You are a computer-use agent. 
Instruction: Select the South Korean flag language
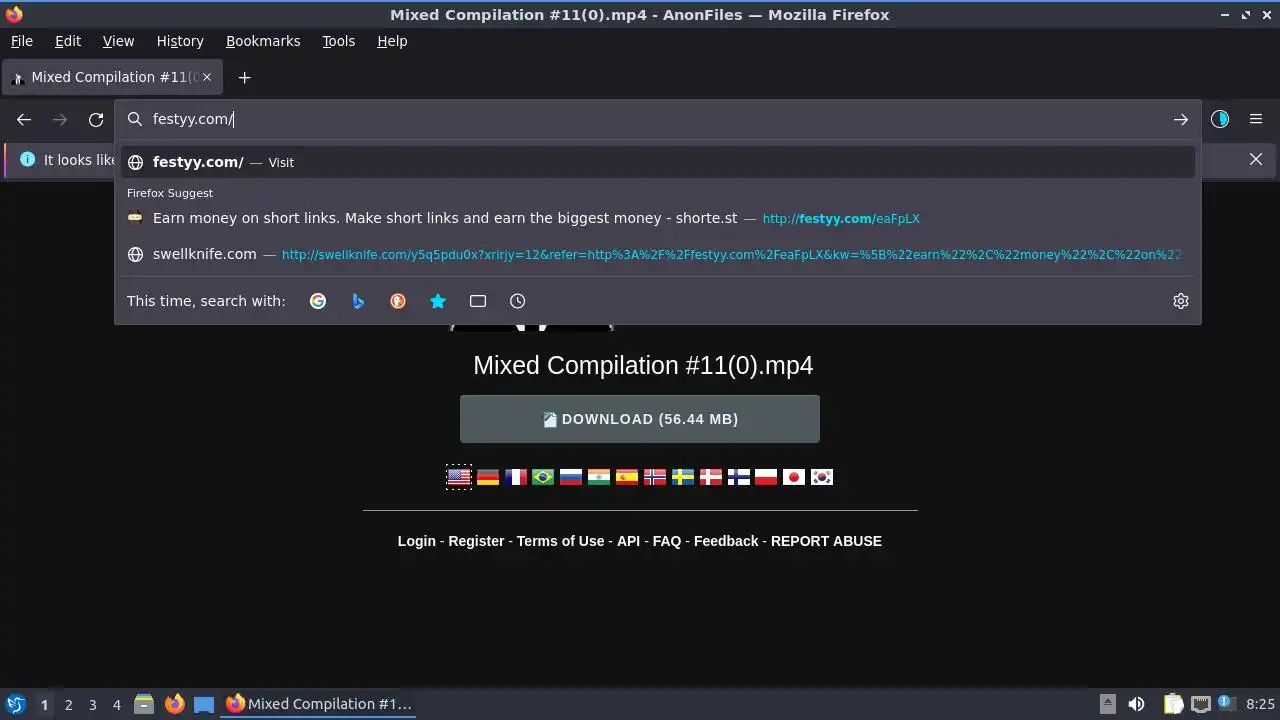click(x=822, y=477)
